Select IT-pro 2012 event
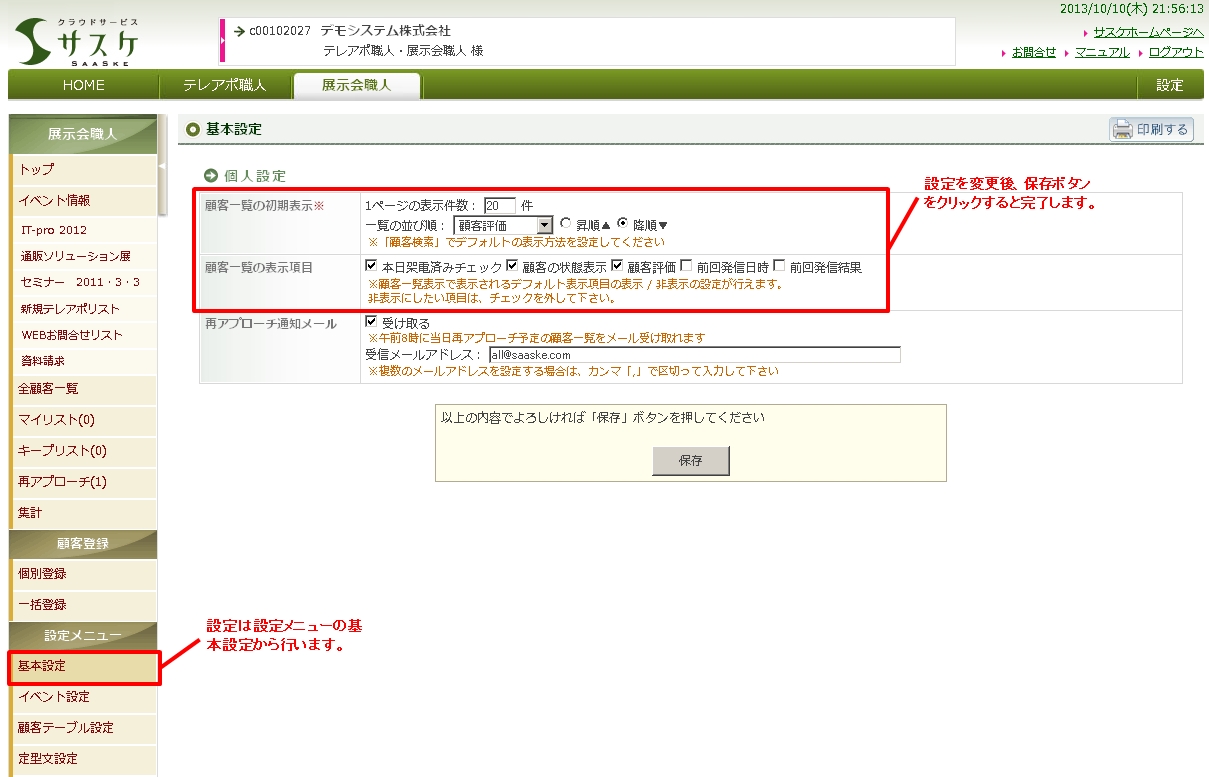This screenshot has width=1209, height=777. pyautogui.click(x=84, y=230)
